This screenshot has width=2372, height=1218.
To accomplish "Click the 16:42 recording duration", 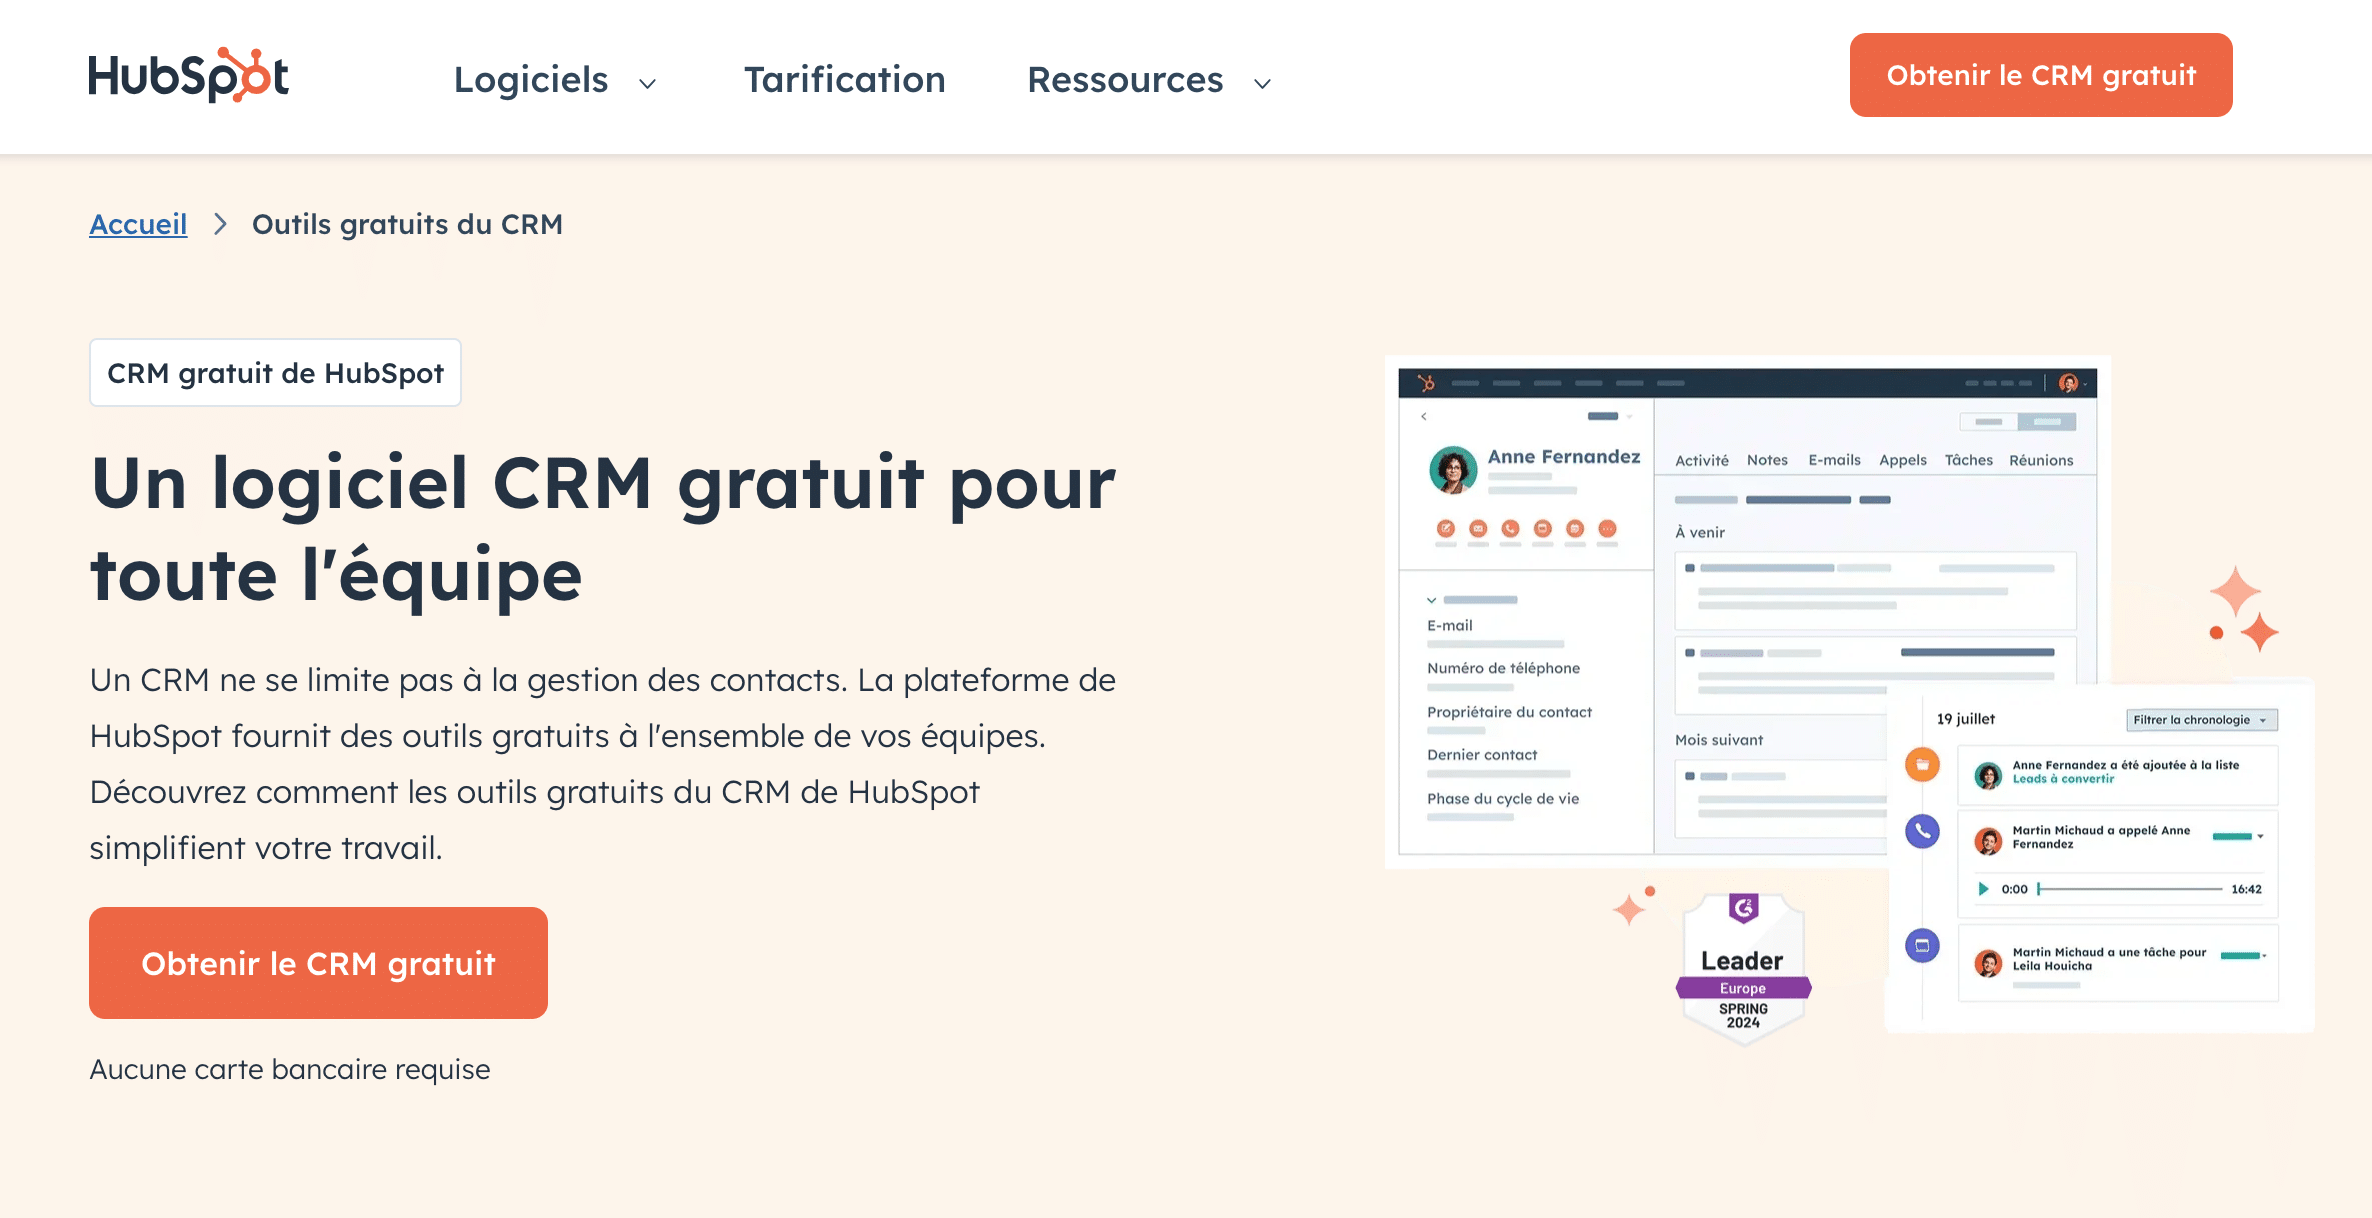I will tap(2246, 889).
